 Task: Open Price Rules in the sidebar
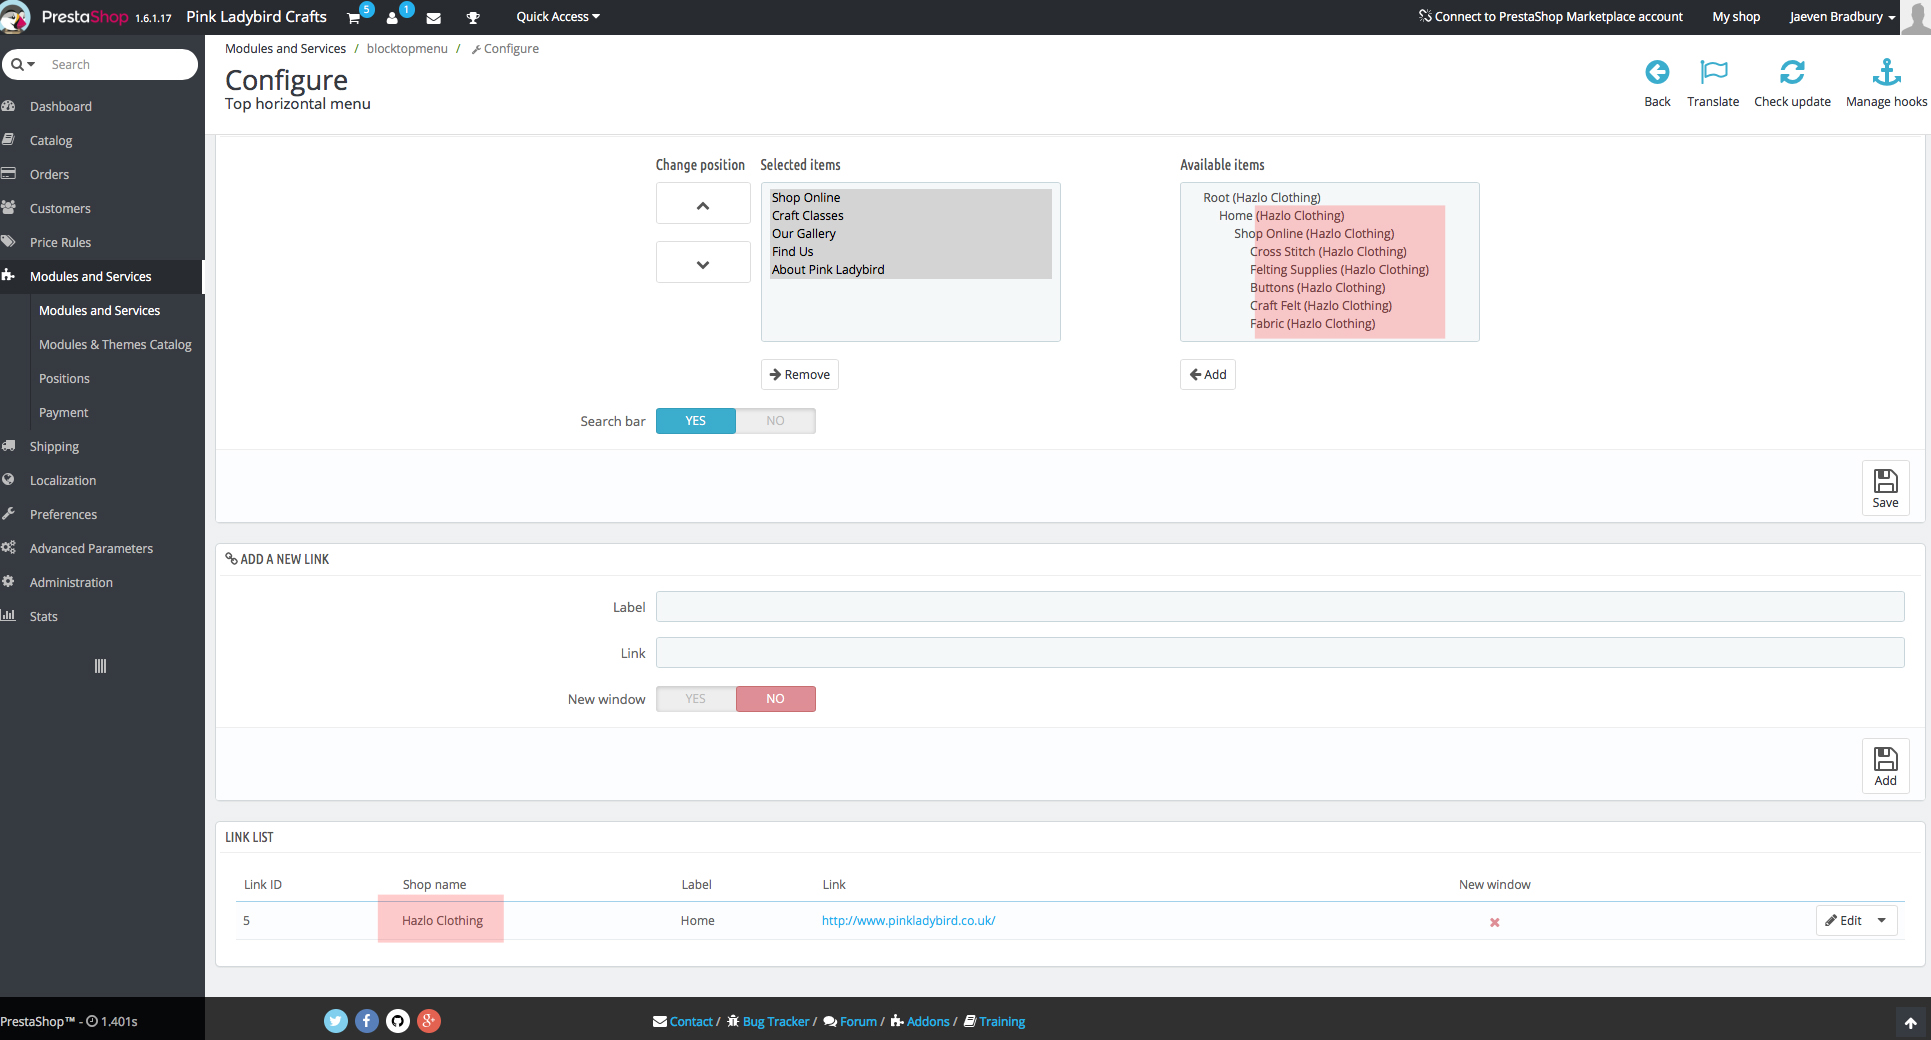tap(60, 242)
